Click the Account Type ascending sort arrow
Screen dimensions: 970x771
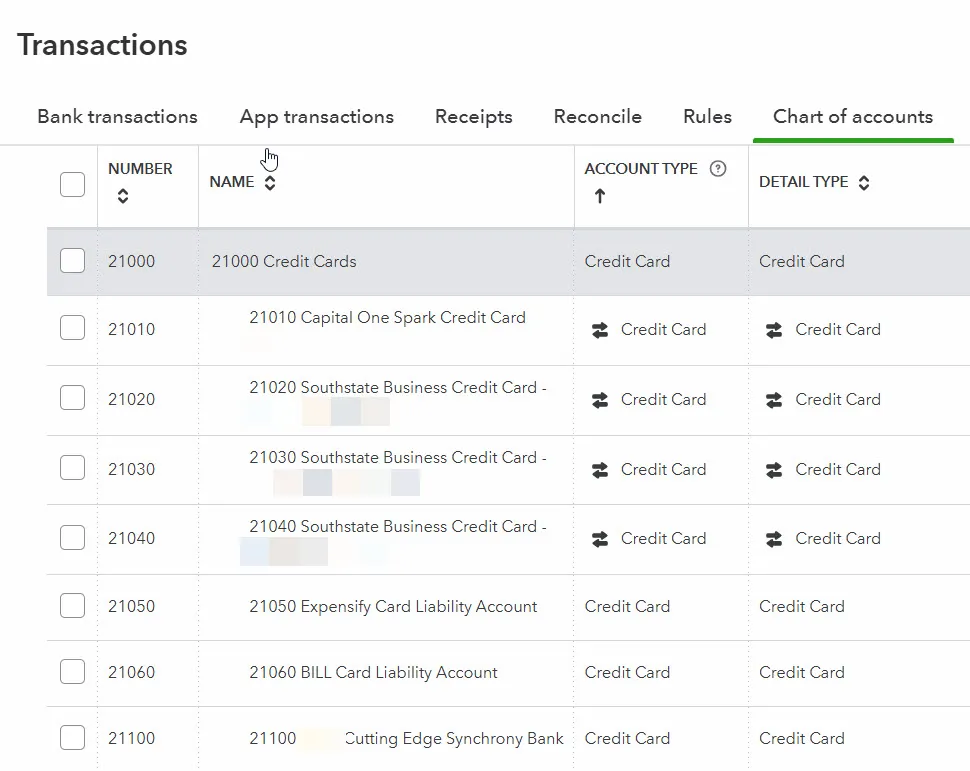(x=599, y=197)
